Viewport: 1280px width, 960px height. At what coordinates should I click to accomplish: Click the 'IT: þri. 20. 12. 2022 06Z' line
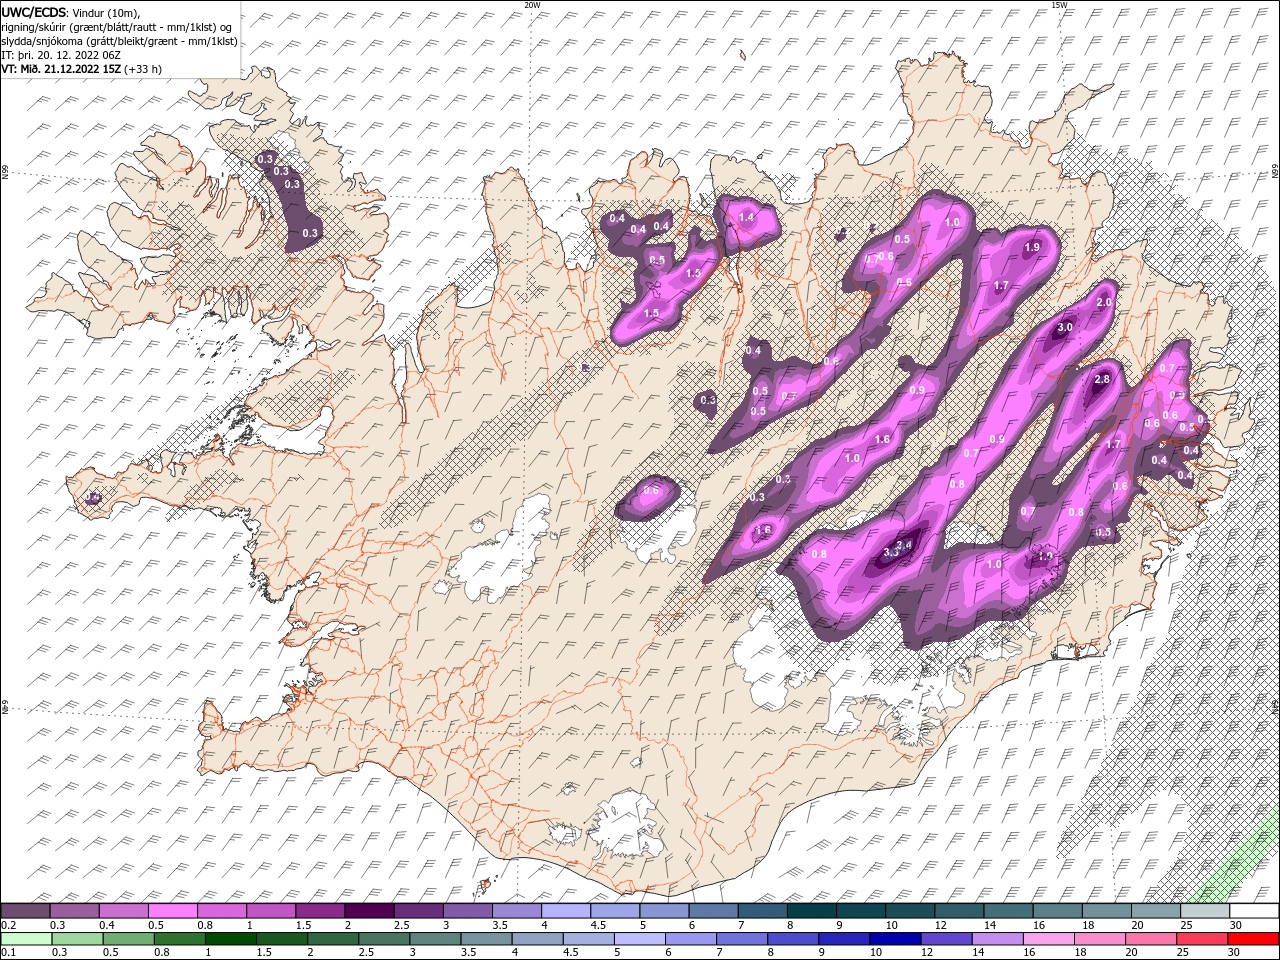click(x=62, y=55)
